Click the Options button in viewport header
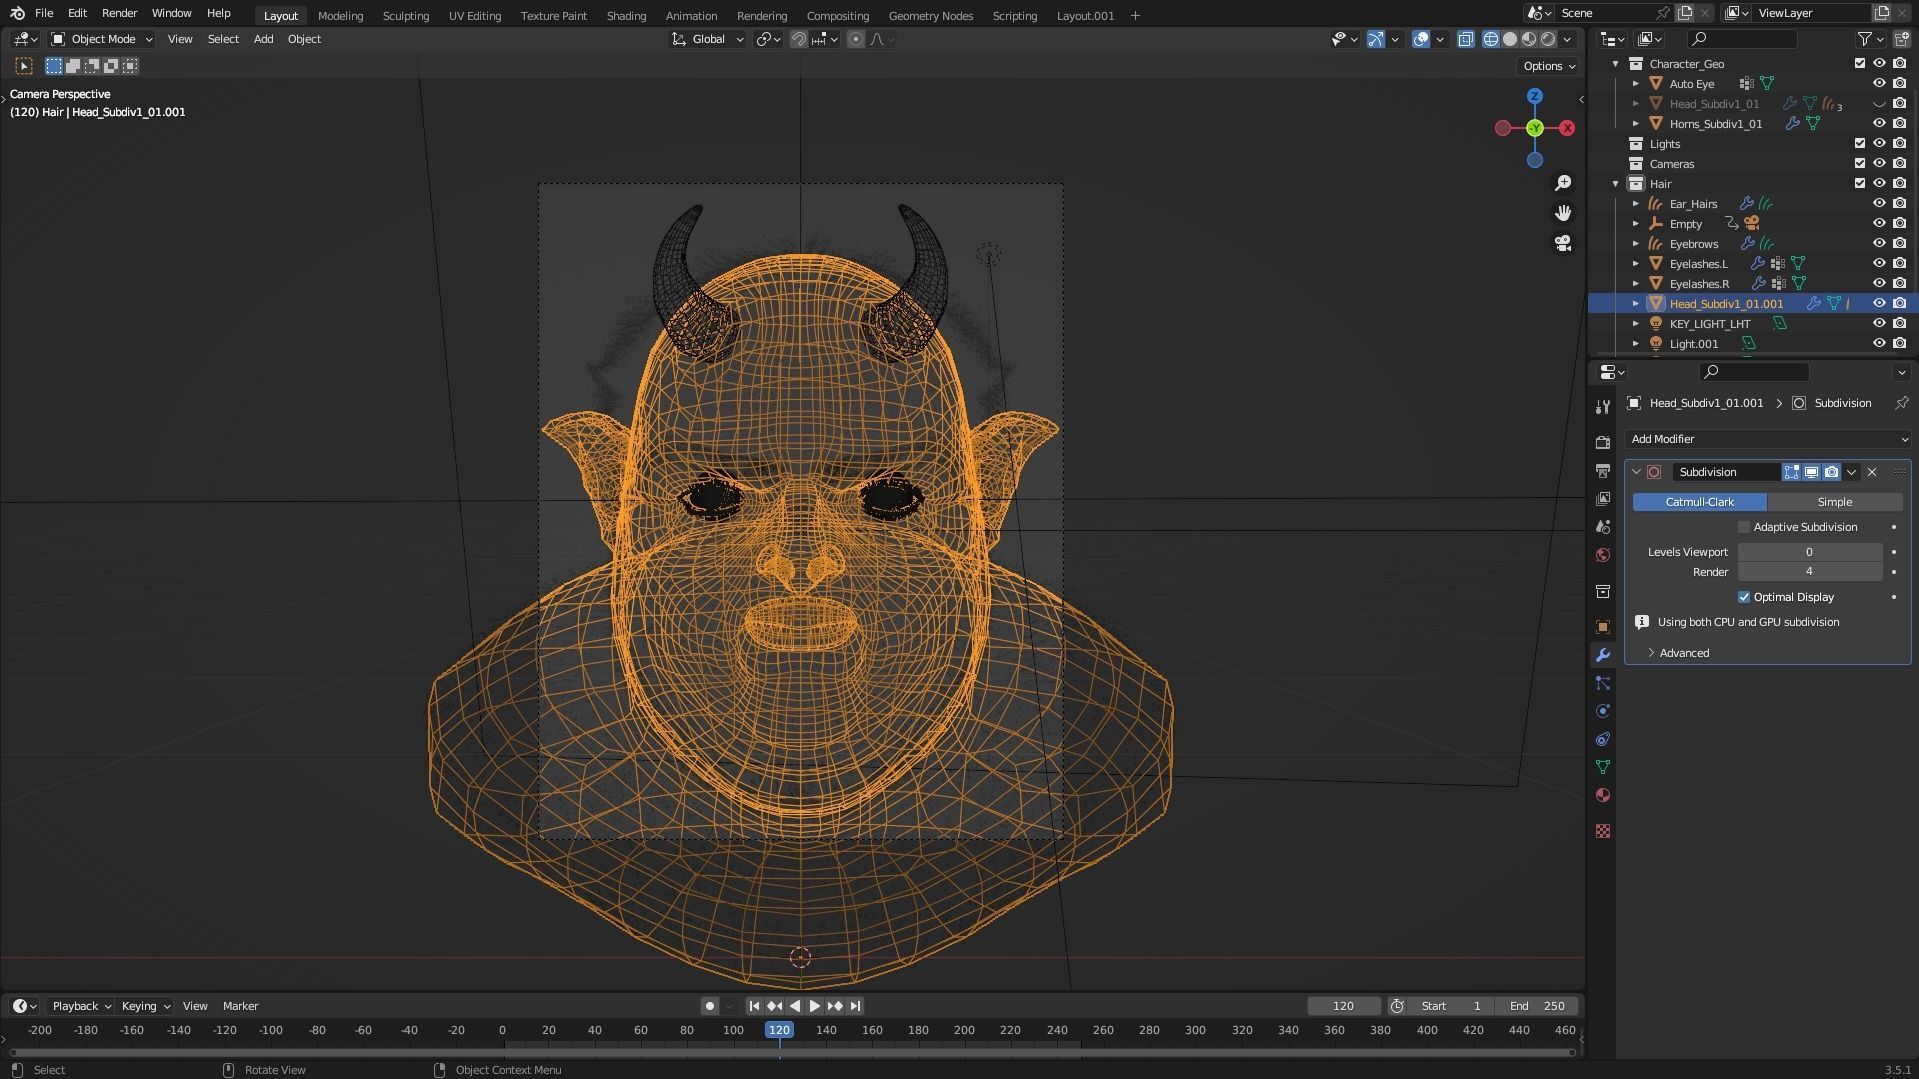This screenshot has height=1079, width=1919. point(1548,66)
